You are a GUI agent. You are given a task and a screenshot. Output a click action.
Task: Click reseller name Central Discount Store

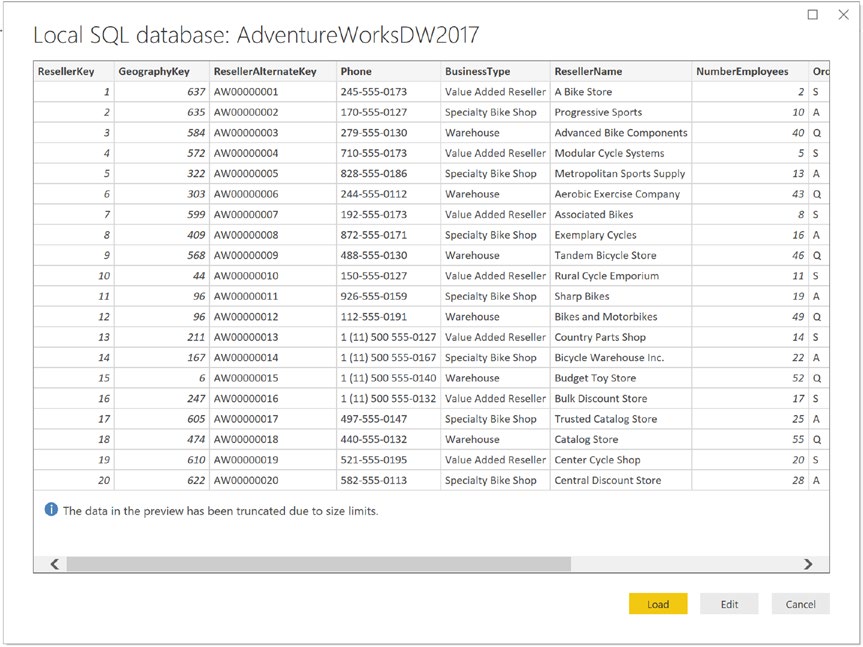[x=608, y=480]
